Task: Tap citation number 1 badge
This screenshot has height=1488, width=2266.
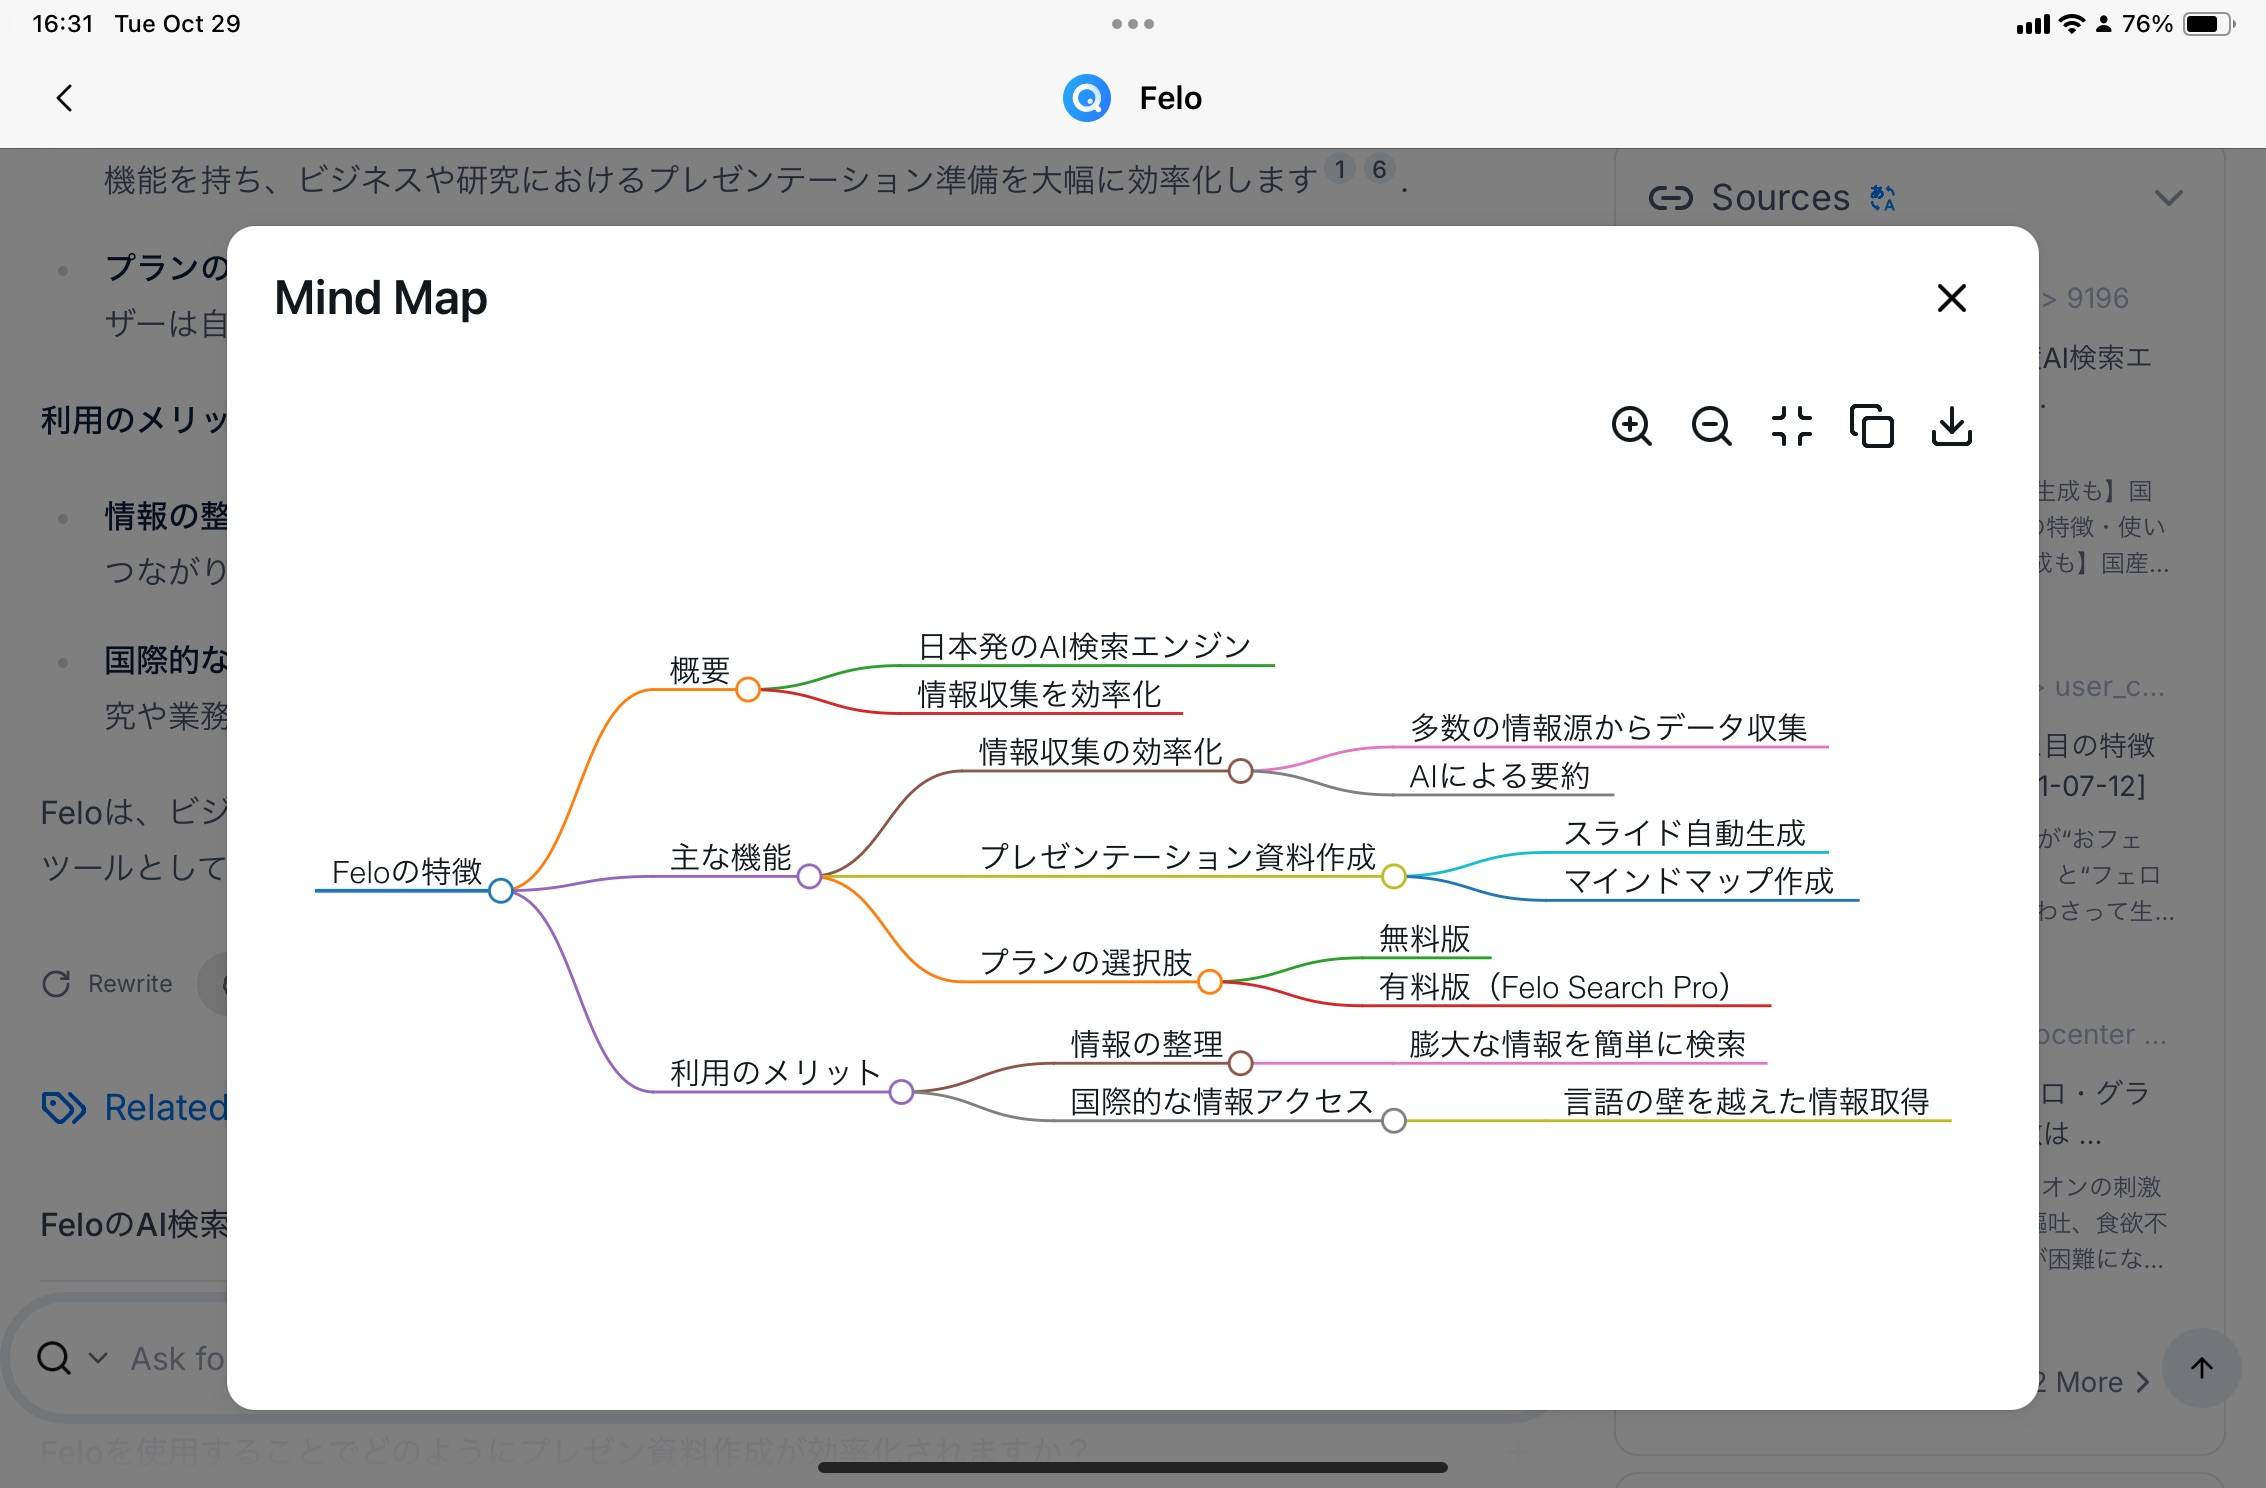Action: (x=1340, y=169)
